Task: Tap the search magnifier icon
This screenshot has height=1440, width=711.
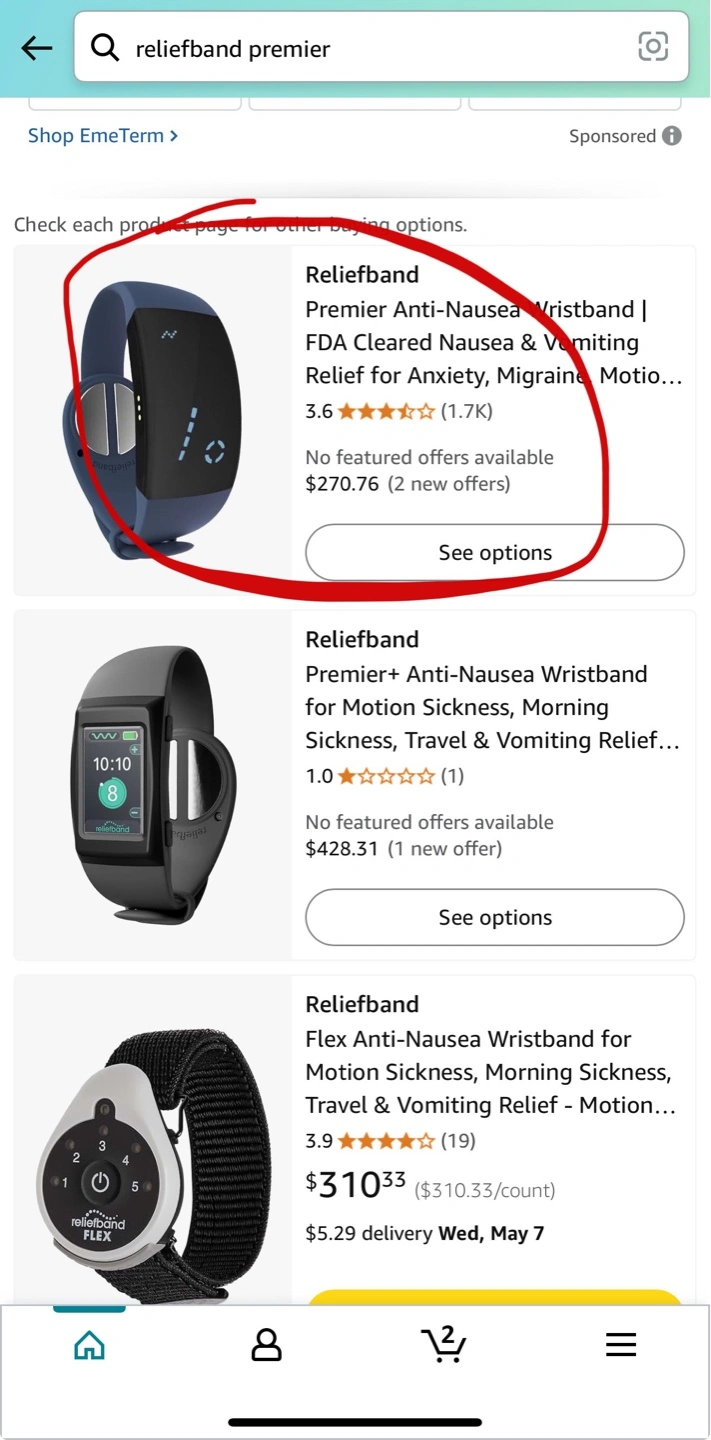Action: click(x=105, y=47)
